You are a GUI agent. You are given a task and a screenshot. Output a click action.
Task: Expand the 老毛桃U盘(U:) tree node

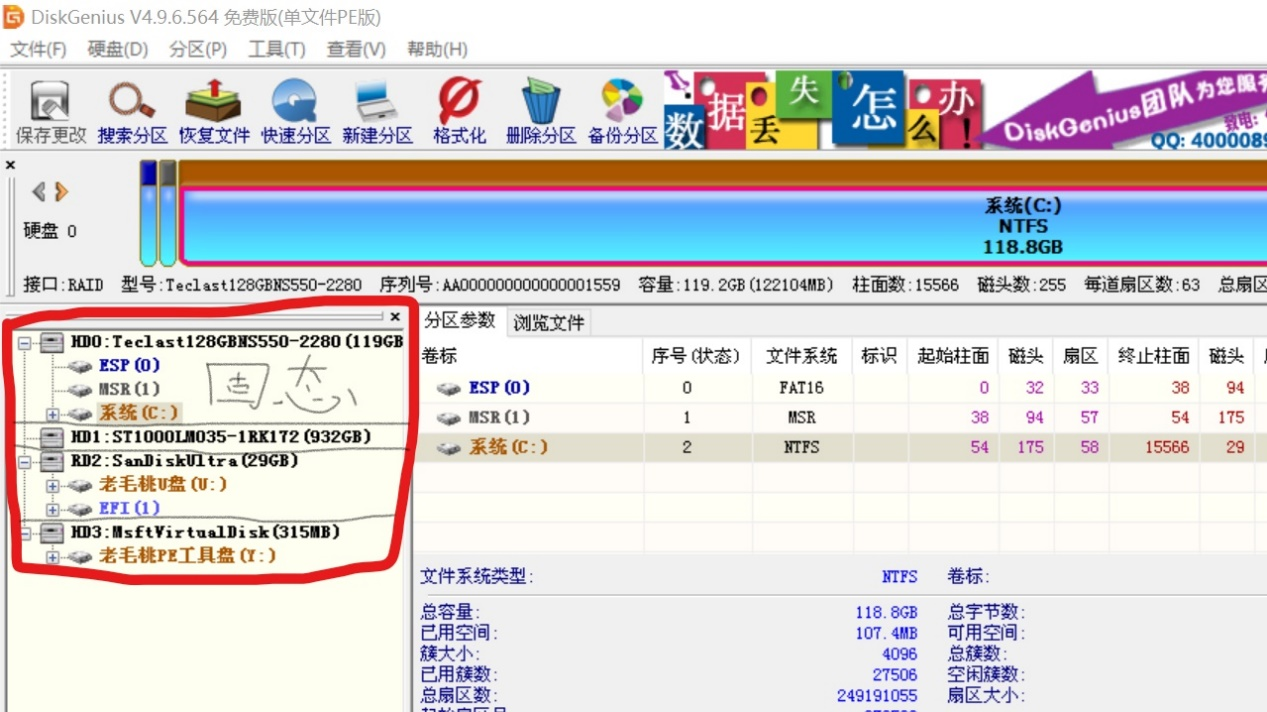point(52,485)
